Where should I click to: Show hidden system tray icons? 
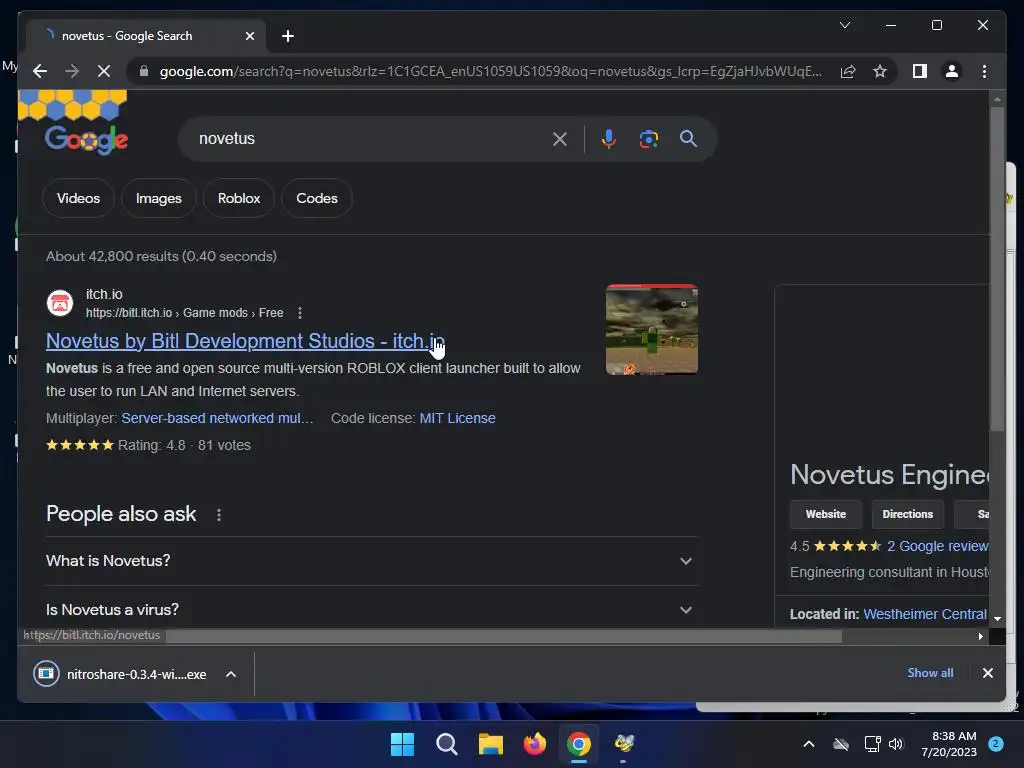tap(808, 744)
